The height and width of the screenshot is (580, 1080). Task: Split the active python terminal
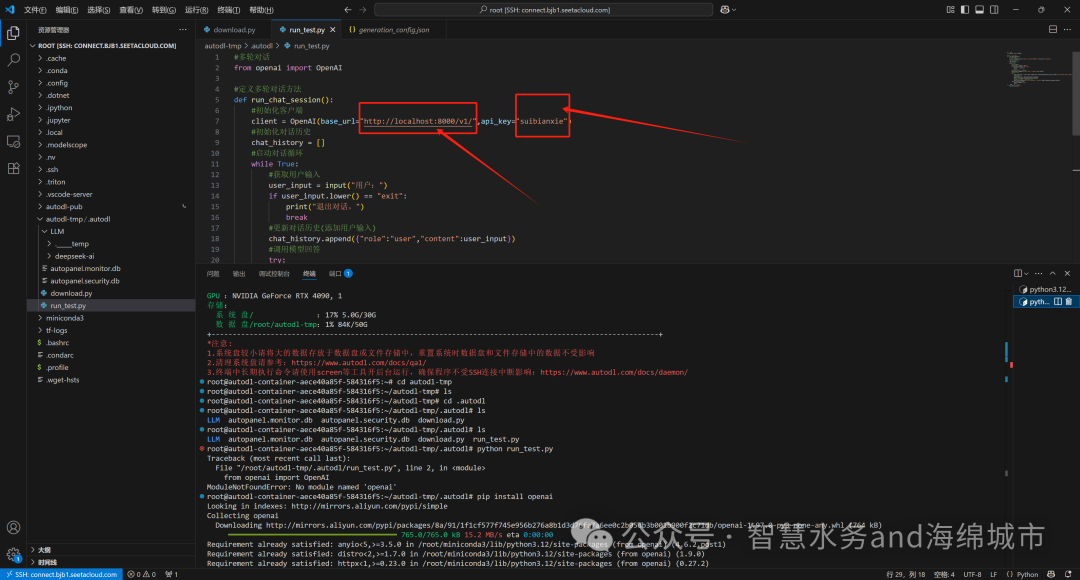[1058, 302]
